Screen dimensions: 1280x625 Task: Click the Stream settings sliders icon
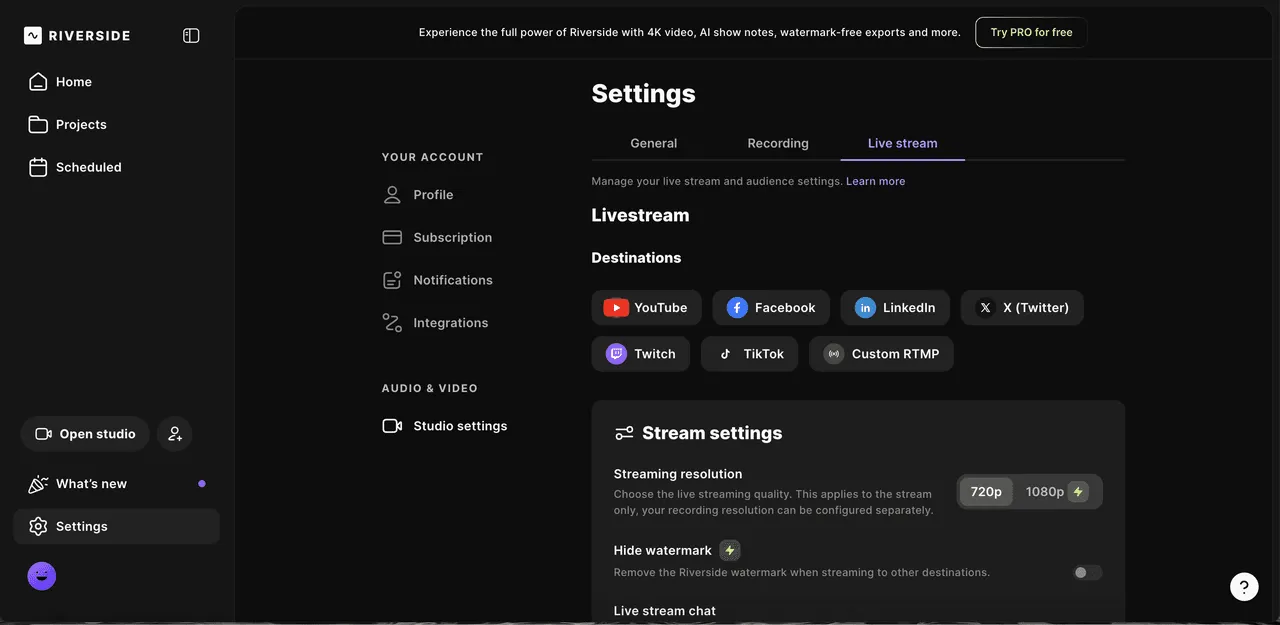coord(624,433)
